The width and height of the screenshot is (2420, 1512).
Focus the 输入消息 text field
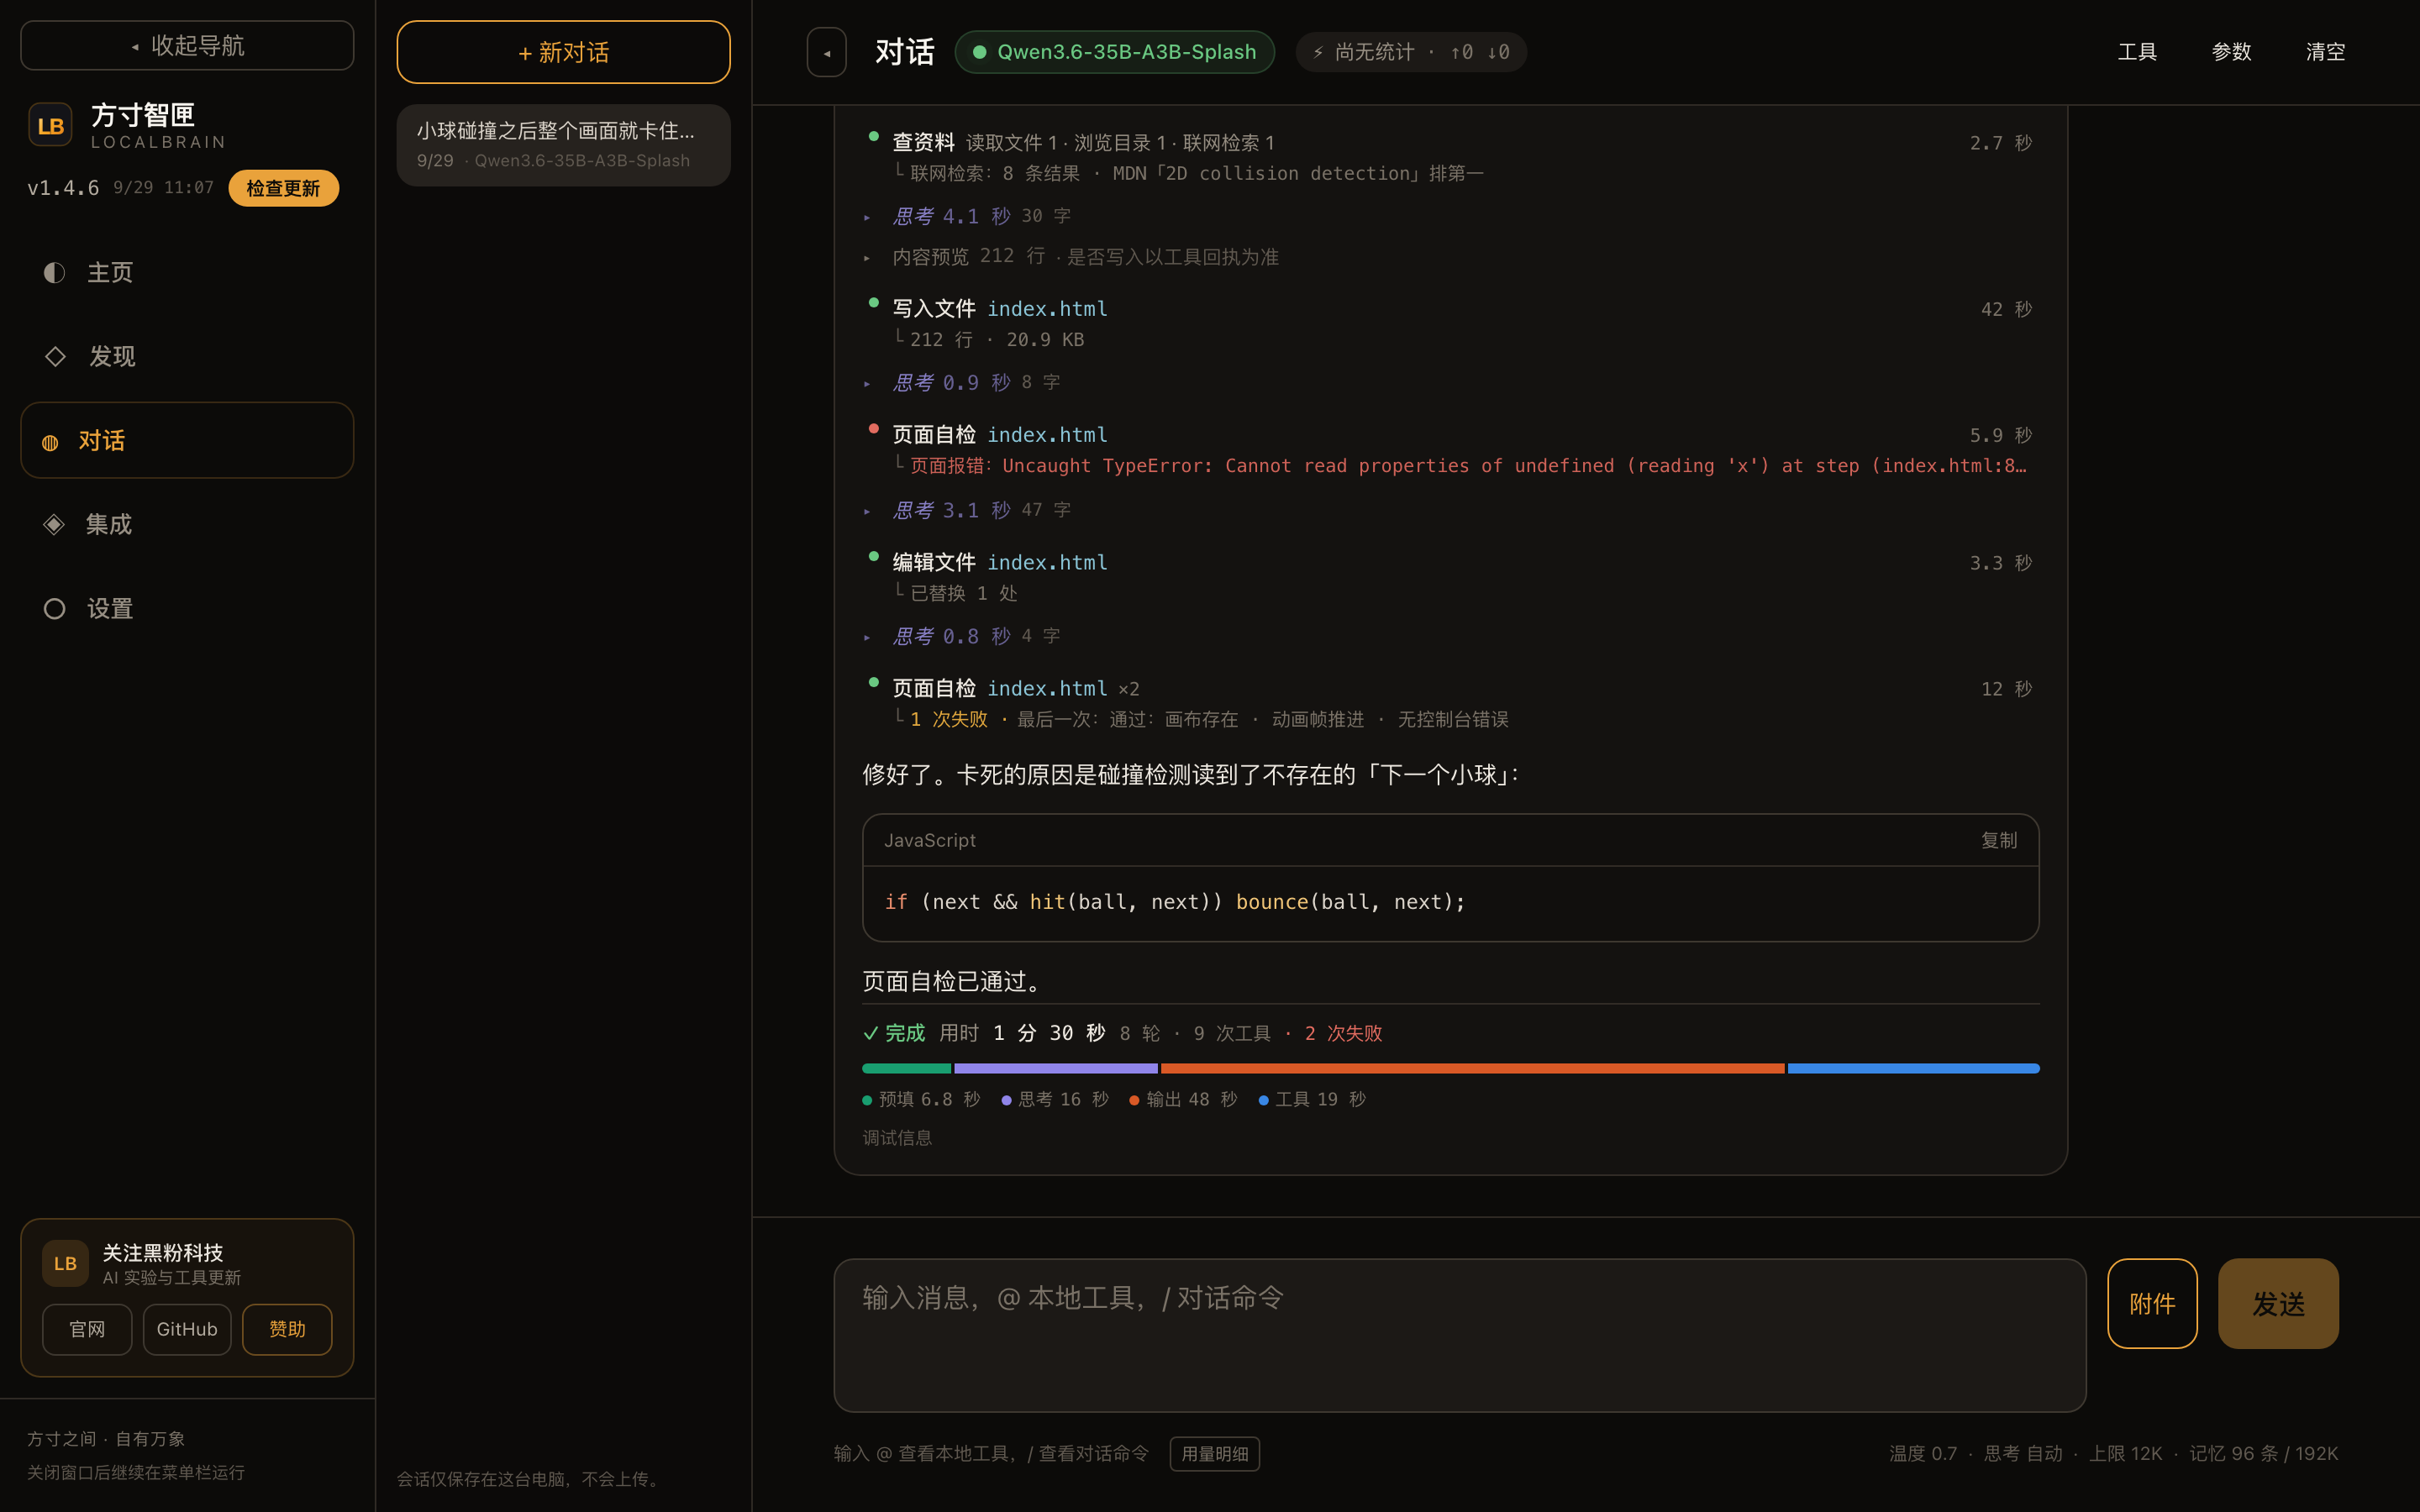point(1459,1335)
